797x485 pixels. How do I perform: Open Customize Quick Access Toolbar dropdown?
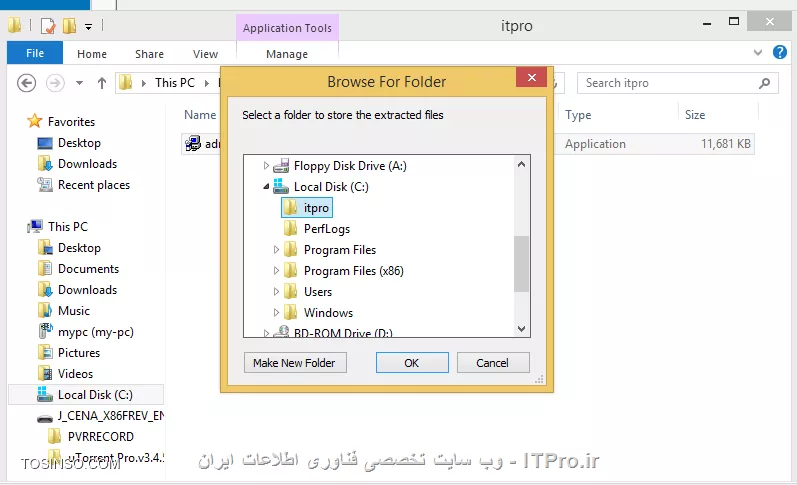(88, 26)
